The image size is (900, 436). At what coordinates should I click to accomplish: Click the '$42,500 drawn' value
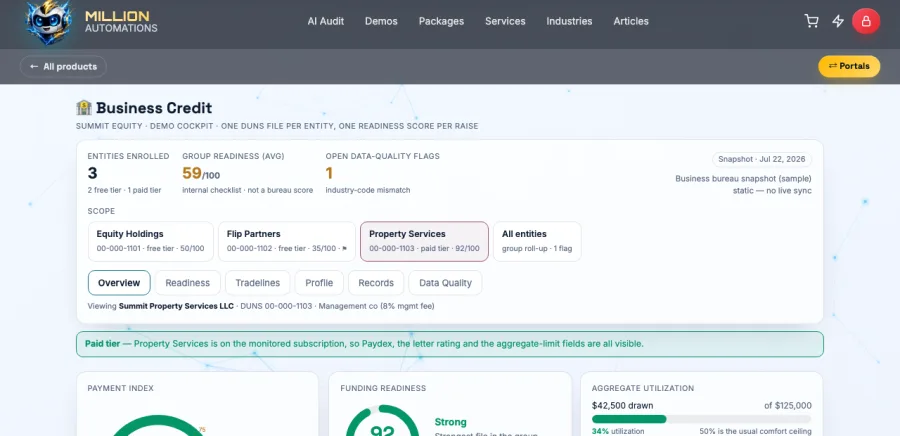click(x=622, y=406)
